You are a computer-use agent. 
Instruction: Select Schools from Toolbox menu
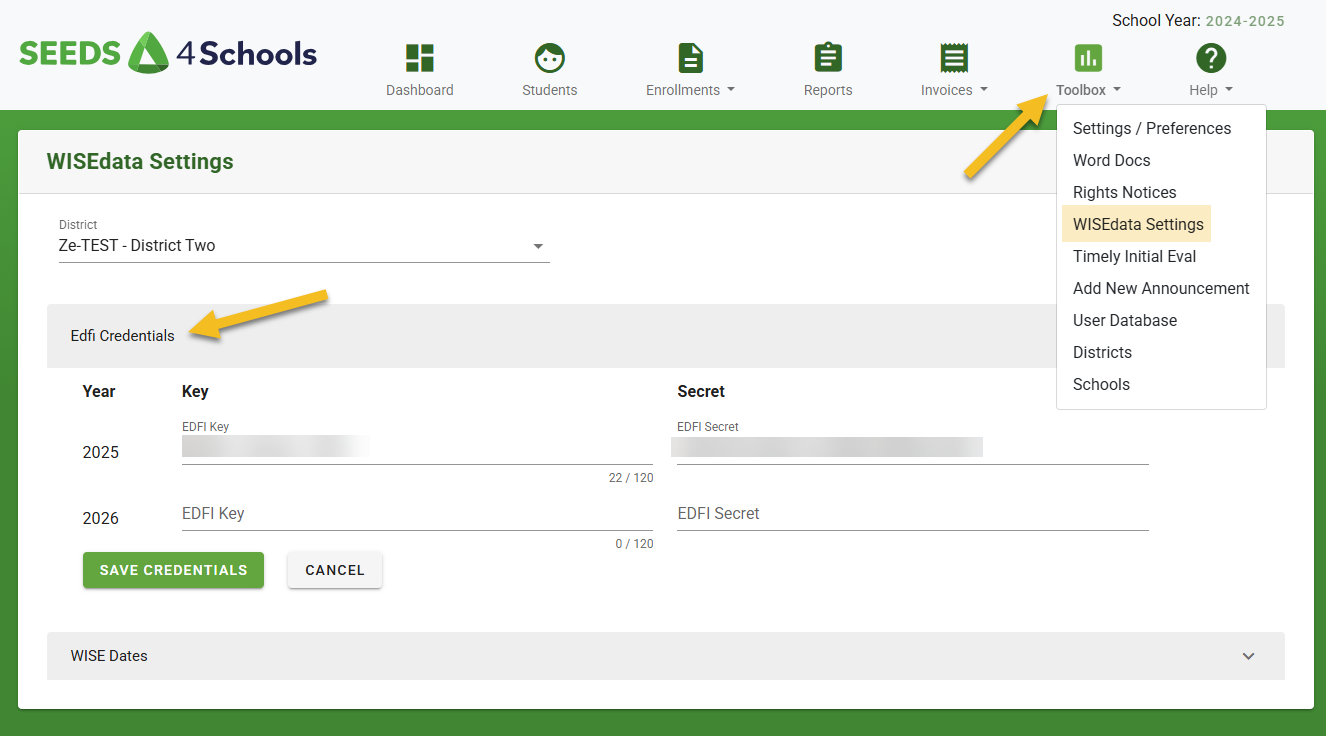pos(1101,384)
